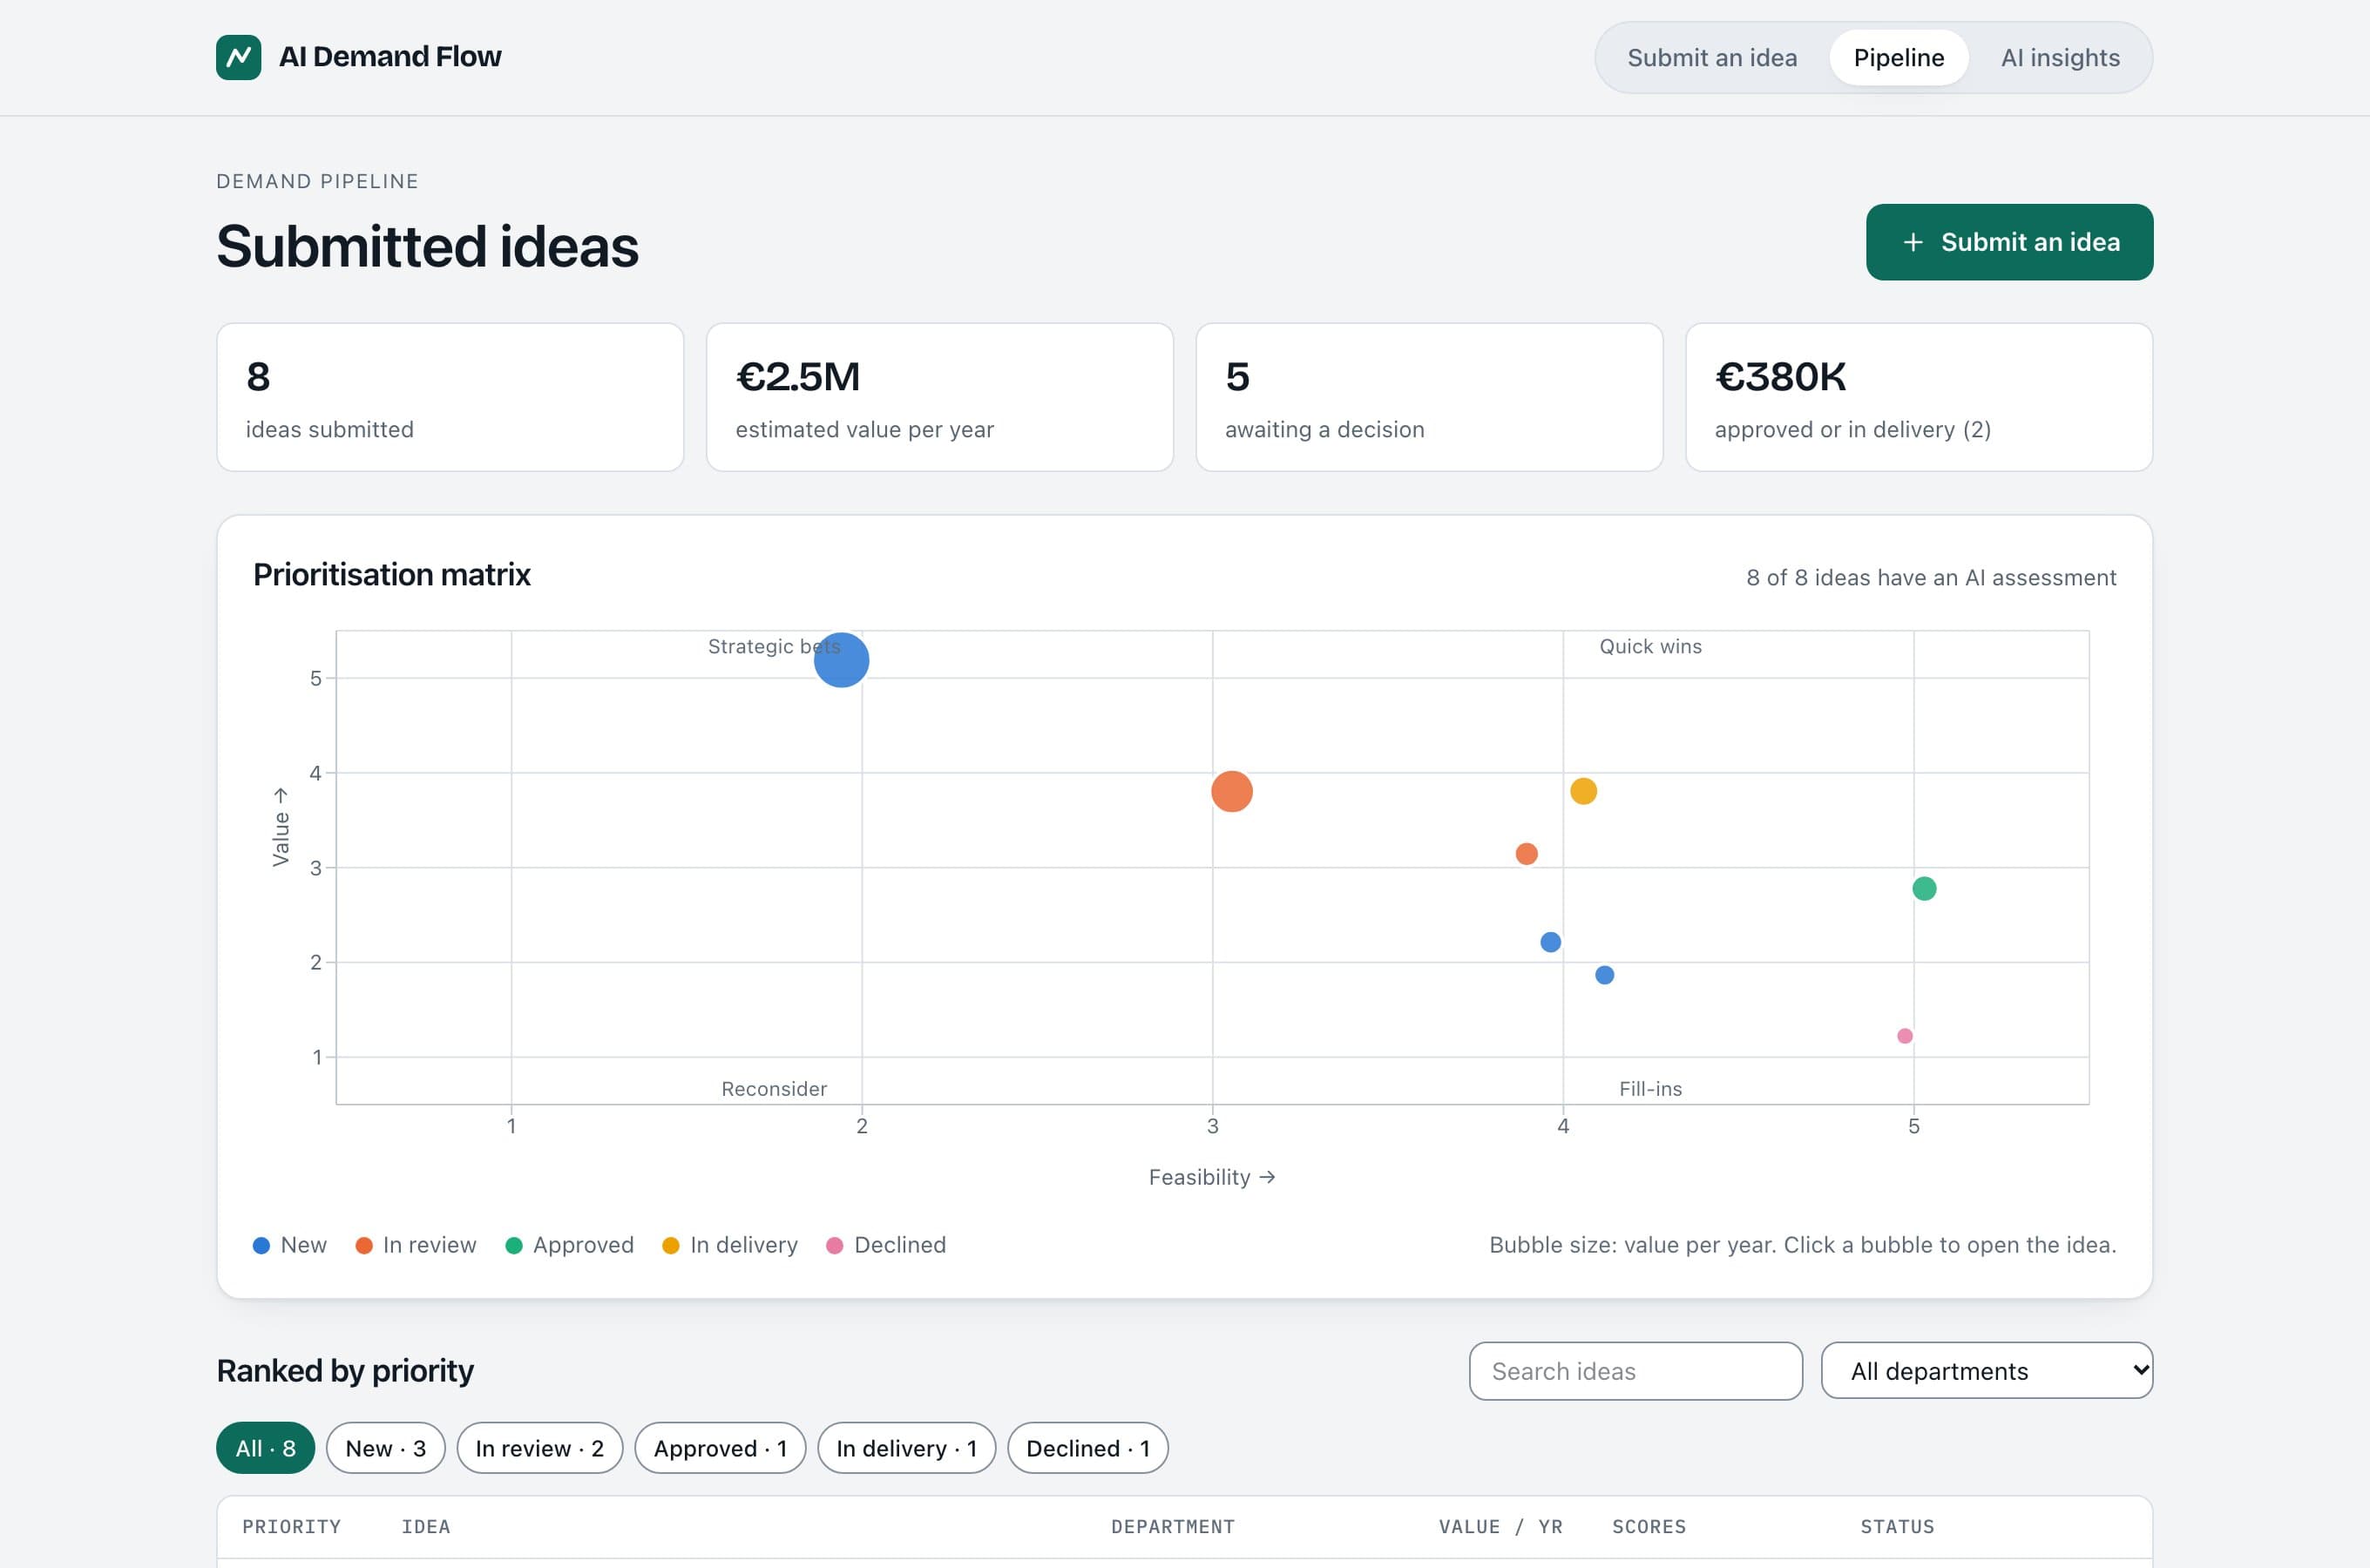This screenshot has width=2370, height=1568.
Task: Filter by In delivery · 1 chip
Action: point(906,1448)
